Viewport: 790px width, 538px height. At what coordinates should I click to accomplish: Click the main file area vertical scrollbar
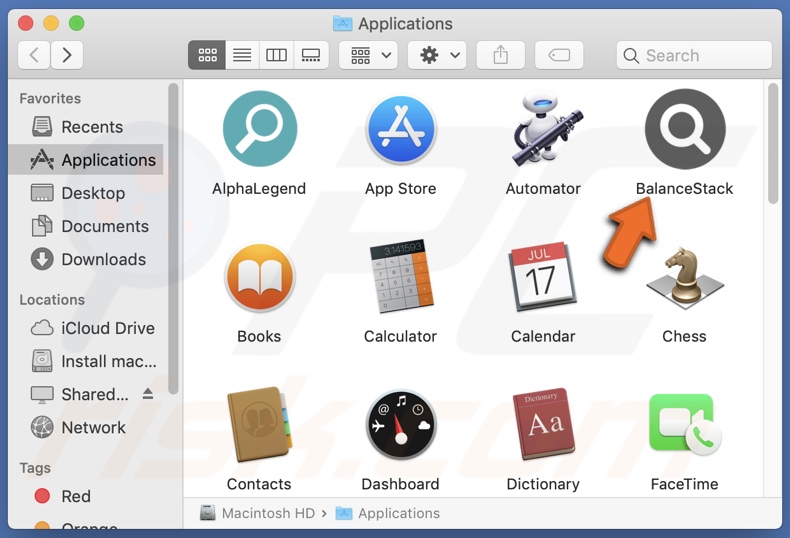[x=773, y=144]
